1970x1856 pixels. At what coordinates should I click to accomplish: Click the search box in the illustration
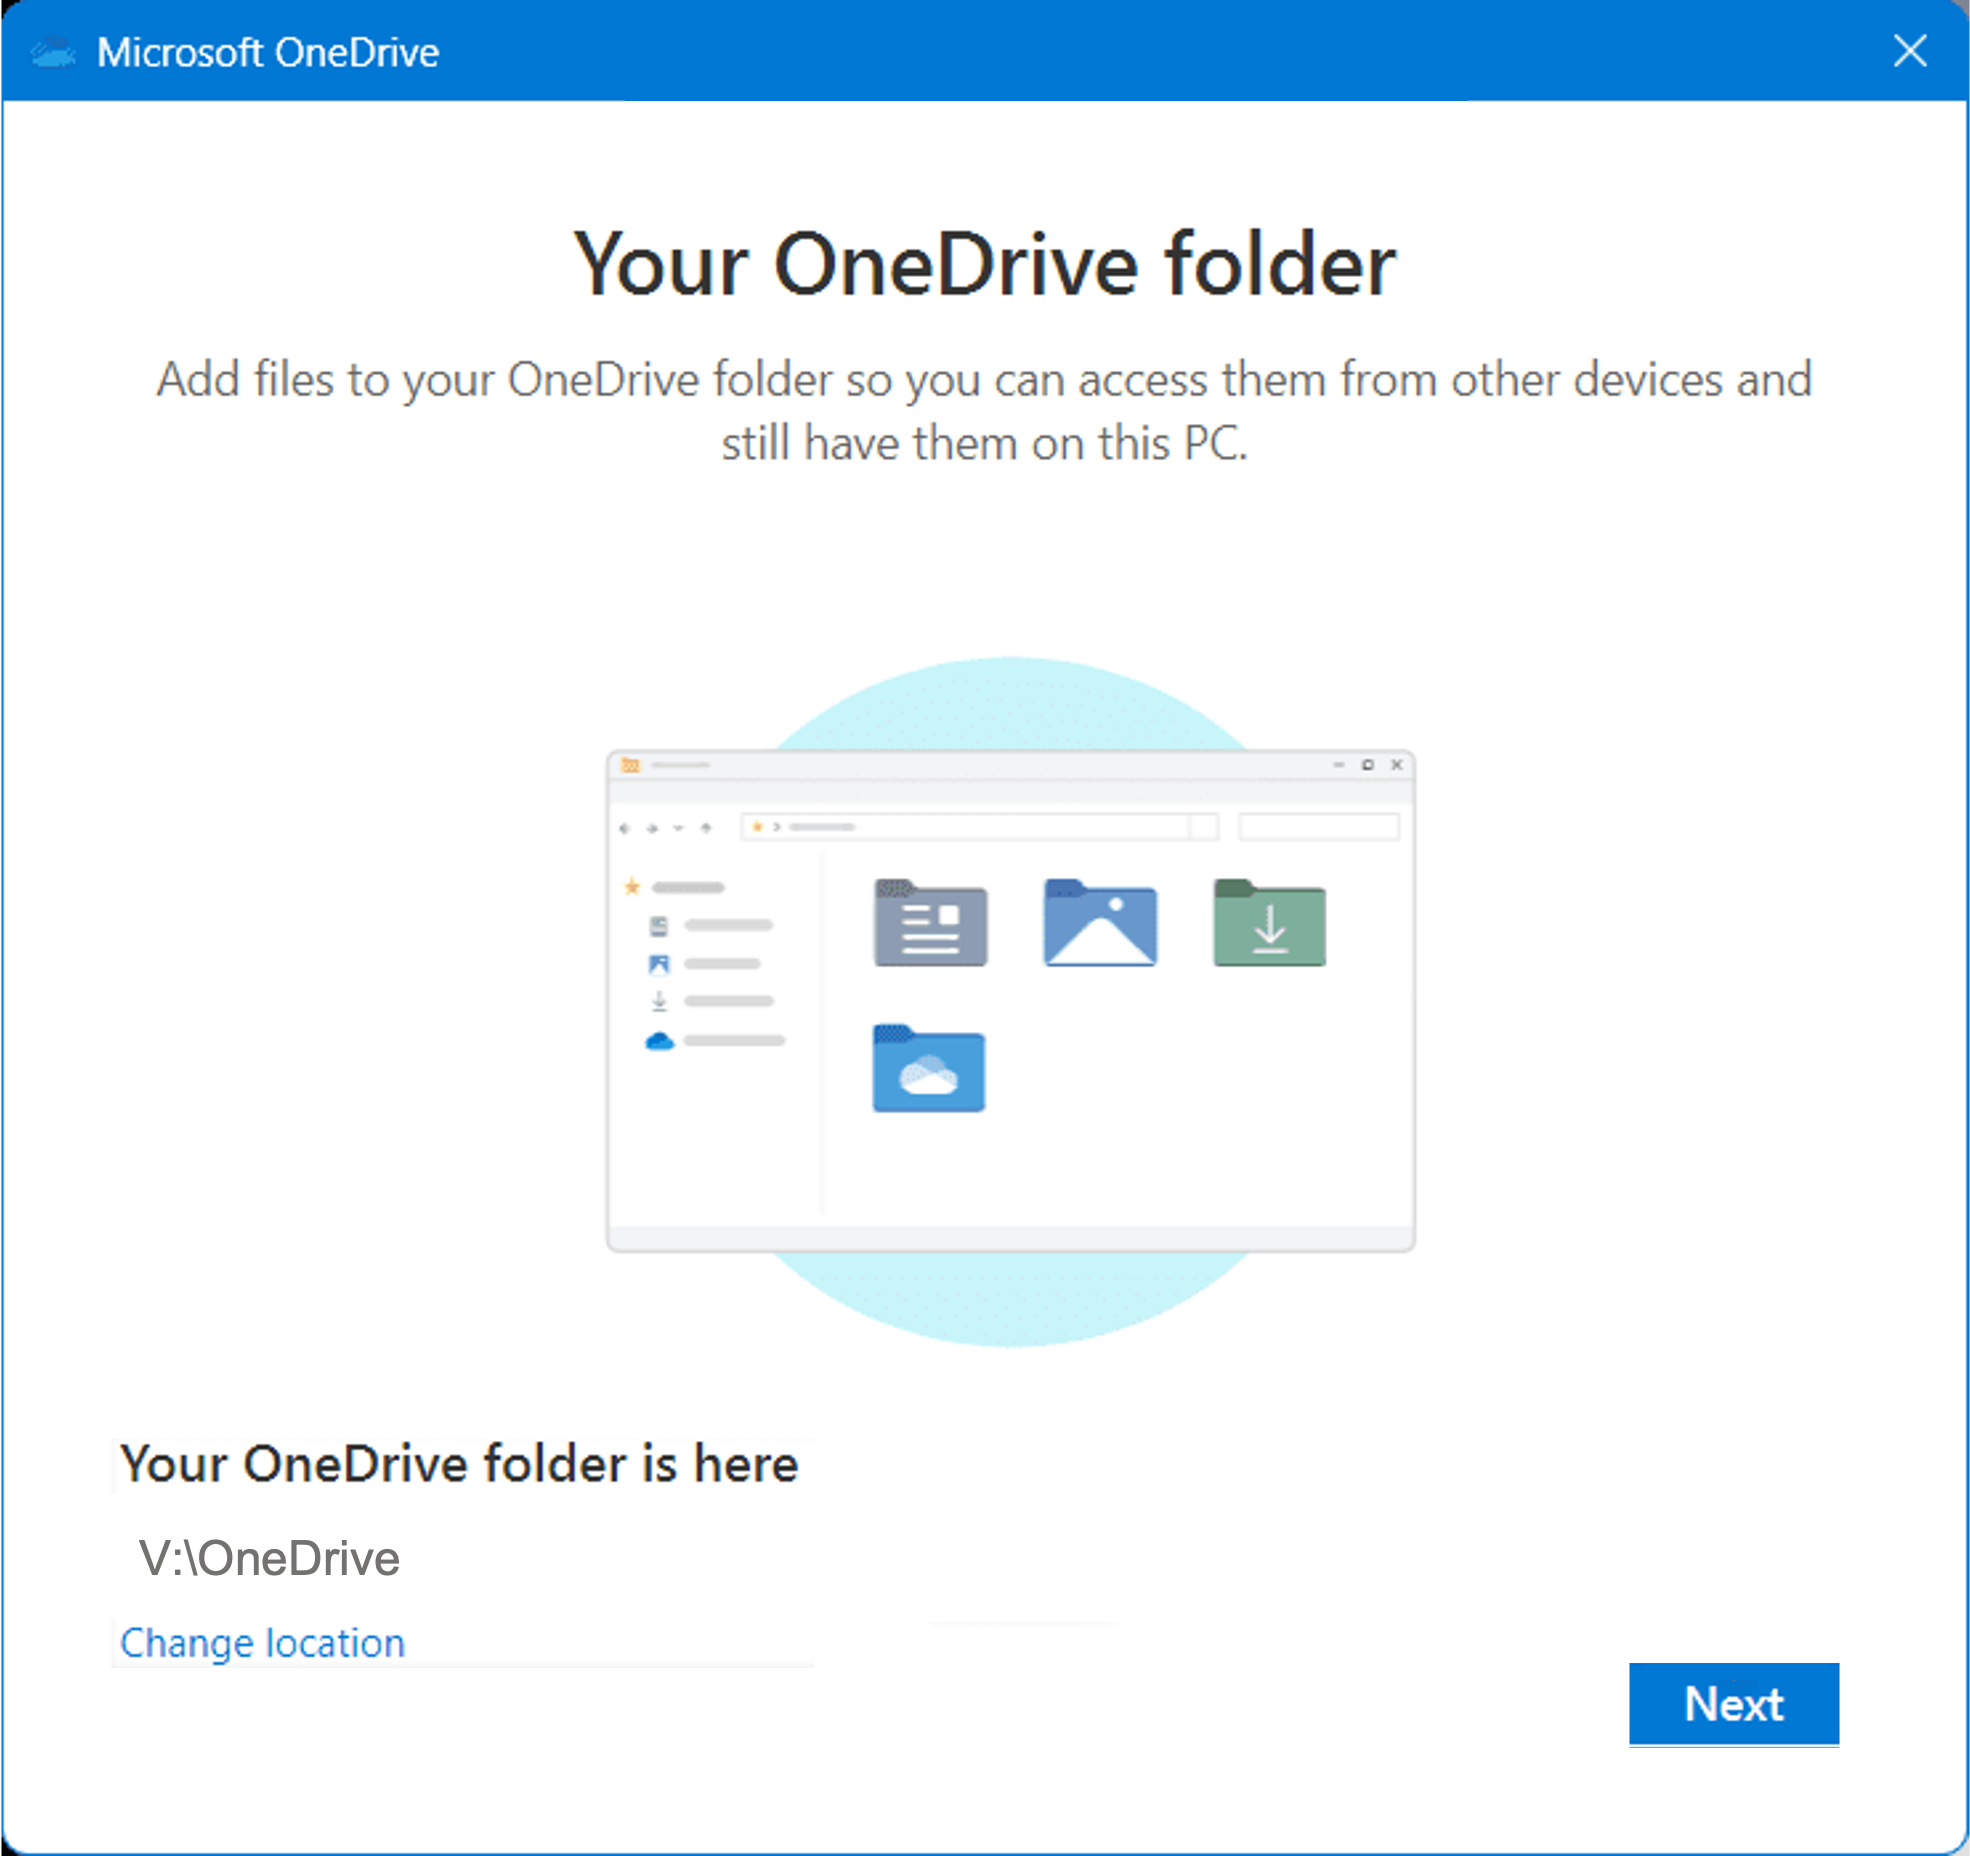pos(1321,828)
